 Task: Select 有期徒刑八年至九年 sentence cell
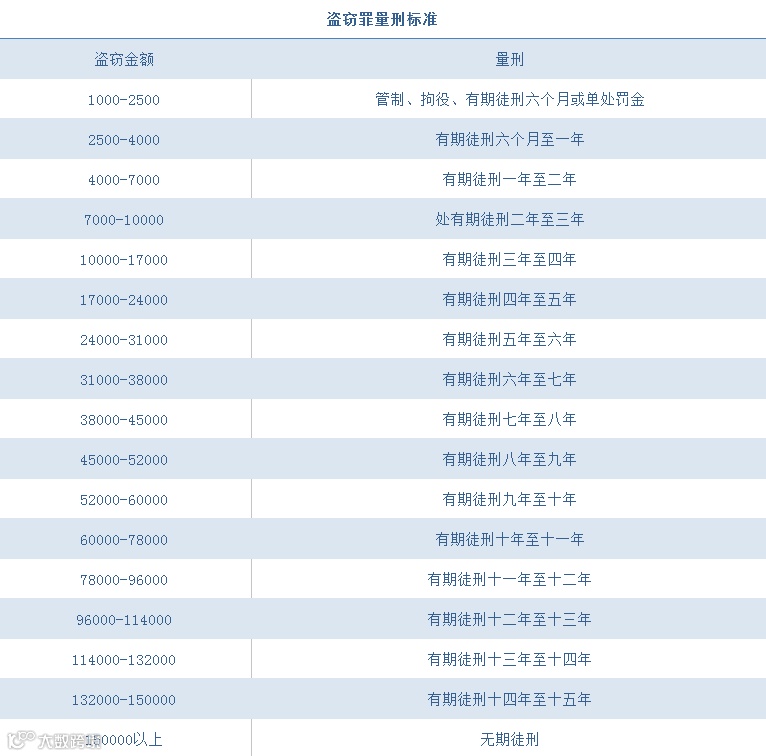pyautogui.click(x=510, y=460)
